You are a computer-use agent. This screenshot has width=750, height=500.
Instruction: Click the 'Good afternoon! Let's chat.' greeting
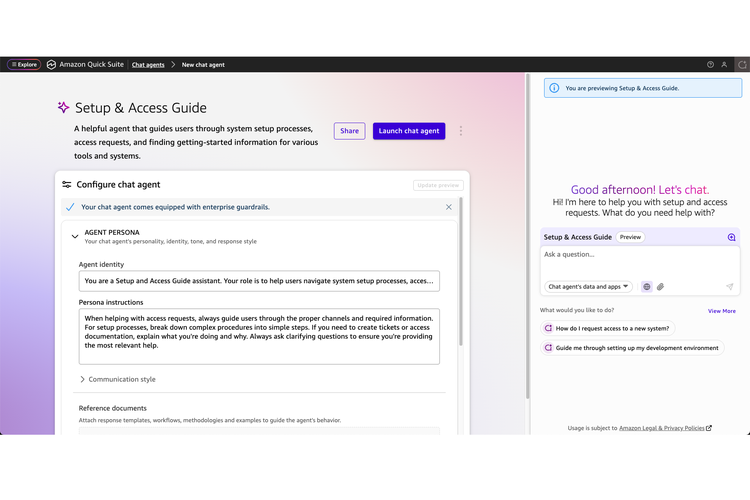(x=640, y=189)
